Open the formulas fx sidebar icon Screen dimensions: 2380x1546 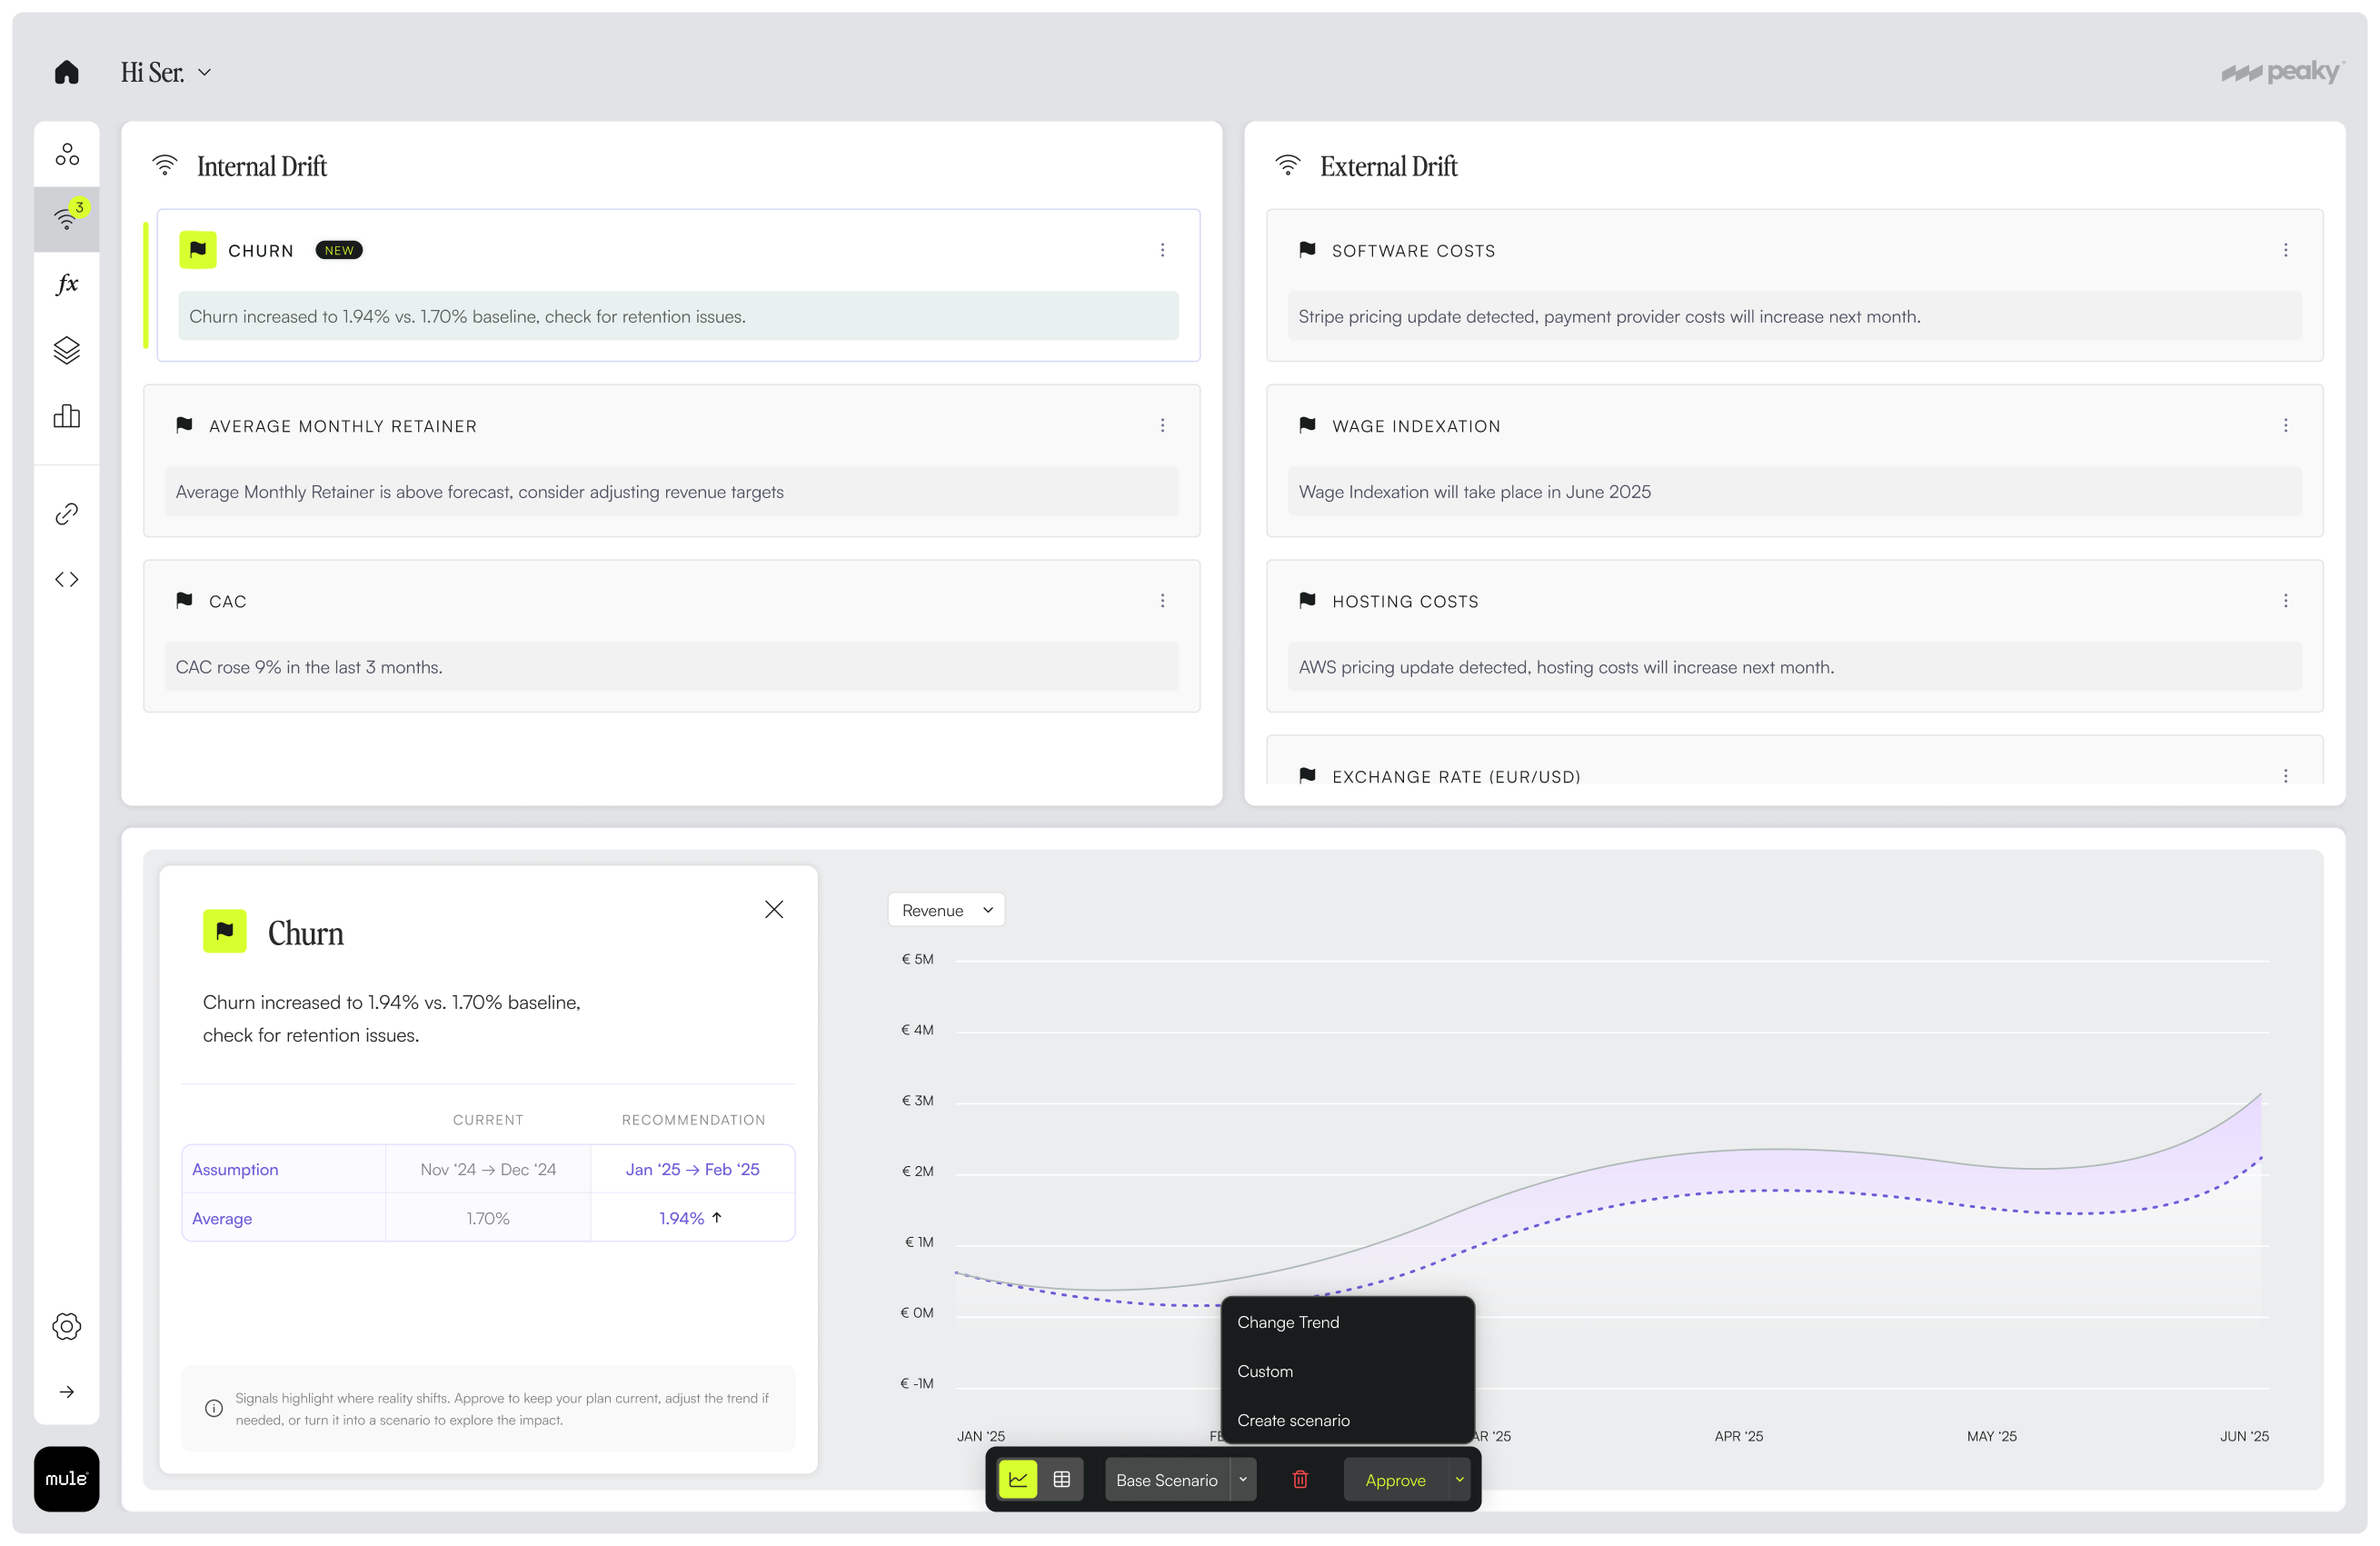tap(66, 284)
